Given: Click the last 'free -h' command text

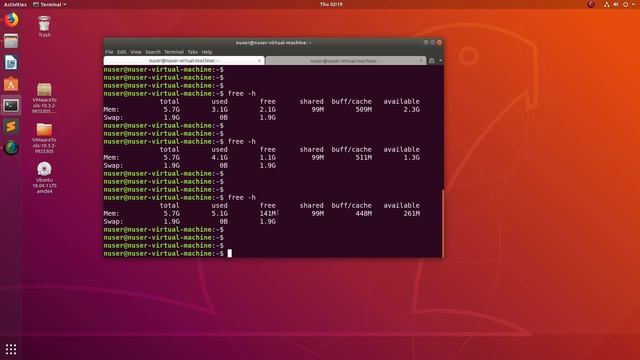Looking at the screenshot, I should coord(242,198).
